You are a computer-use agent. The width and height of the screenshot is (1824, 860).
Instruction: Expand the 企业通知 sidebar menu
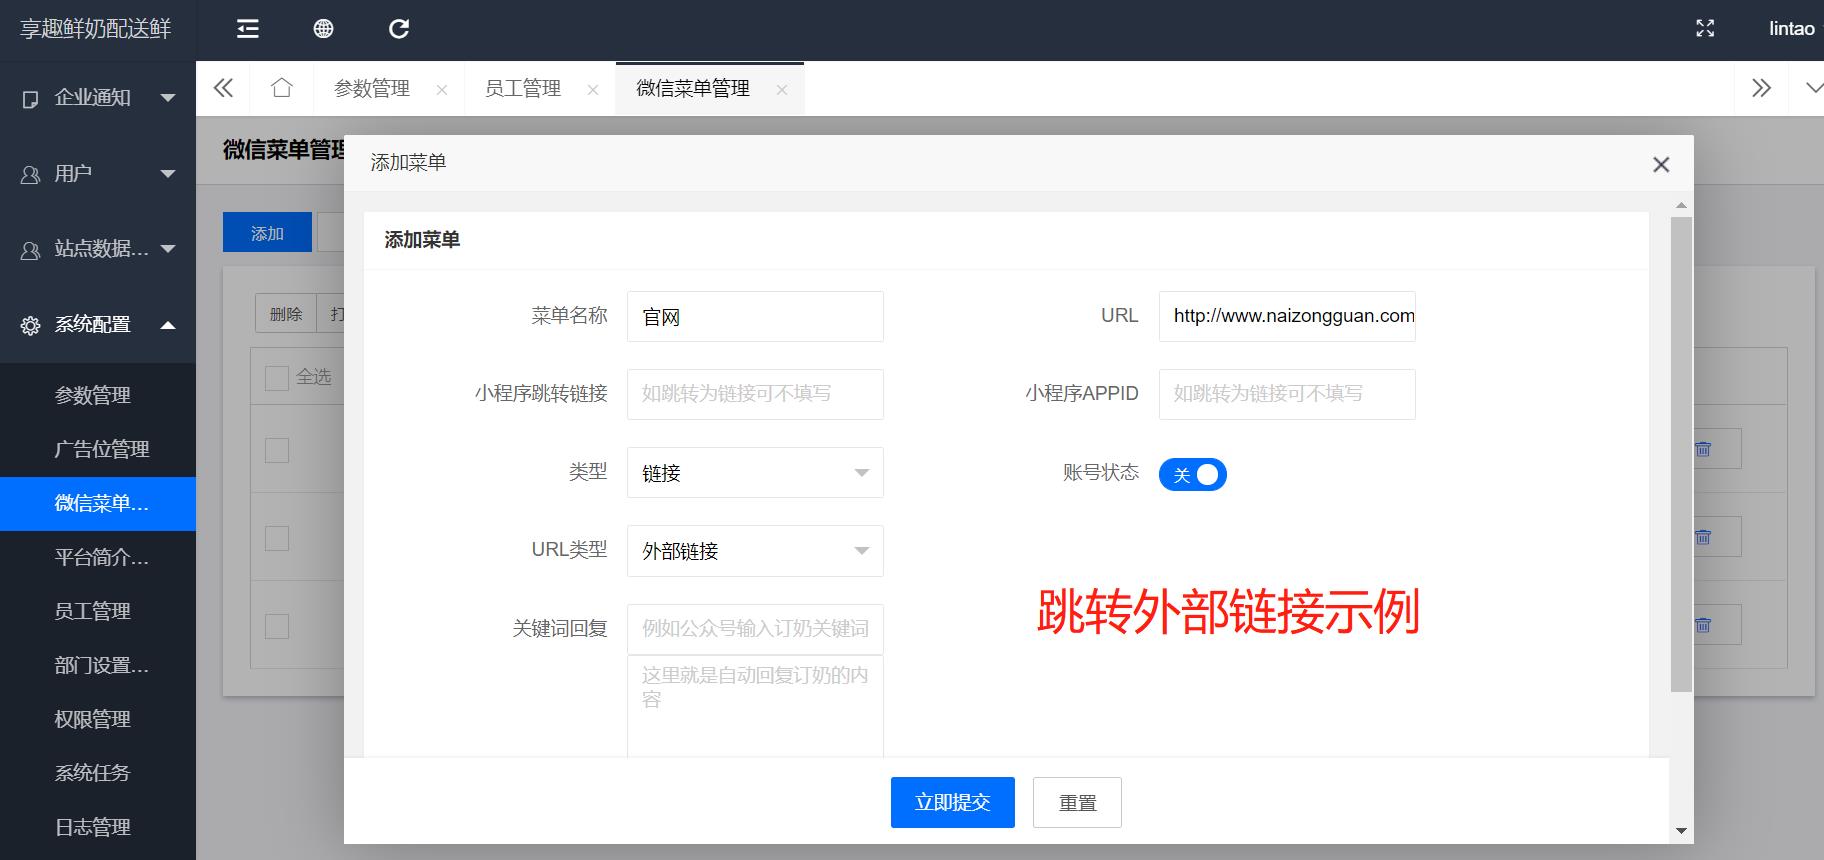tap(98, 98)
